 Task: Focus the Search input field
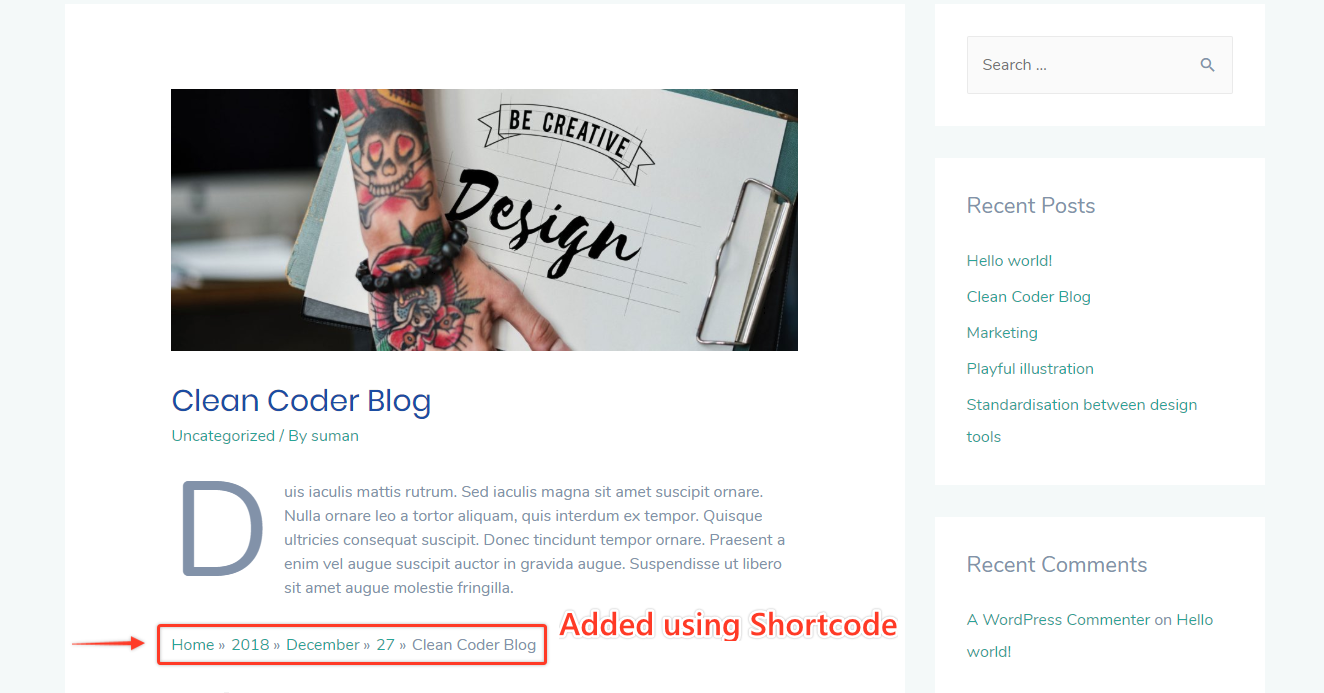coord(1099,65)
